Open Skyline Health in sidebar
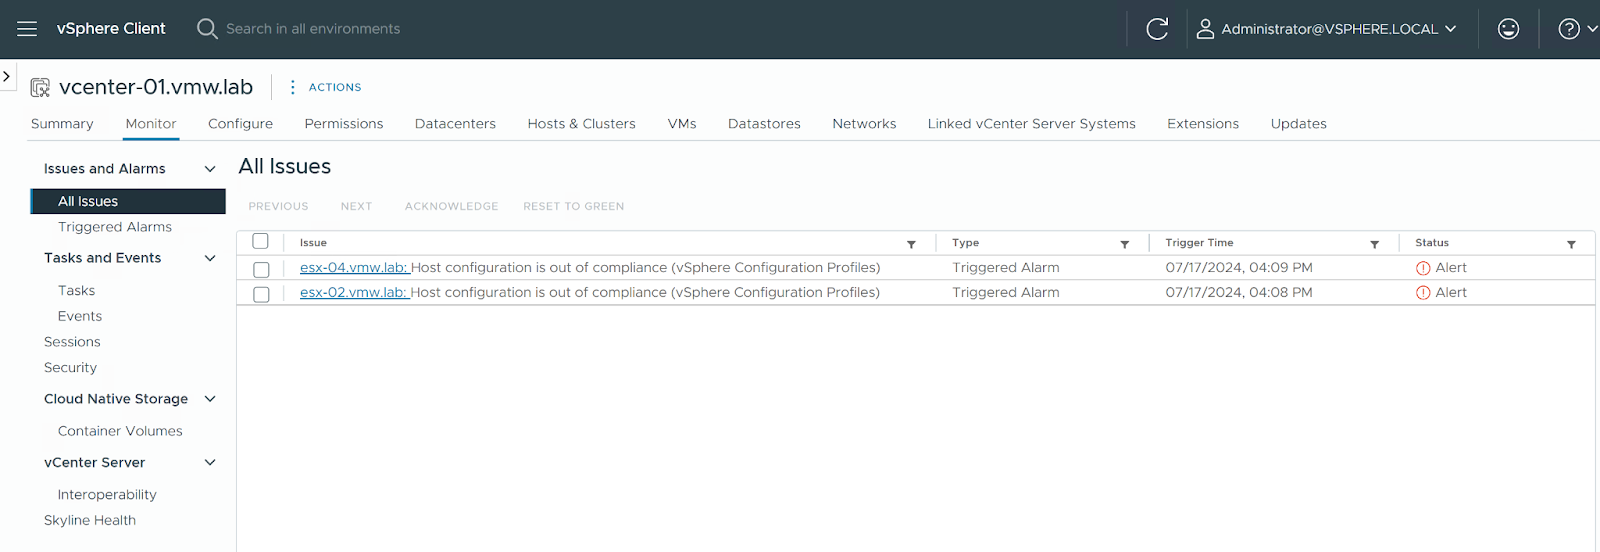The height and width of the screenshot is (552, 1600). pyautogui.click(x=90, y=520)
